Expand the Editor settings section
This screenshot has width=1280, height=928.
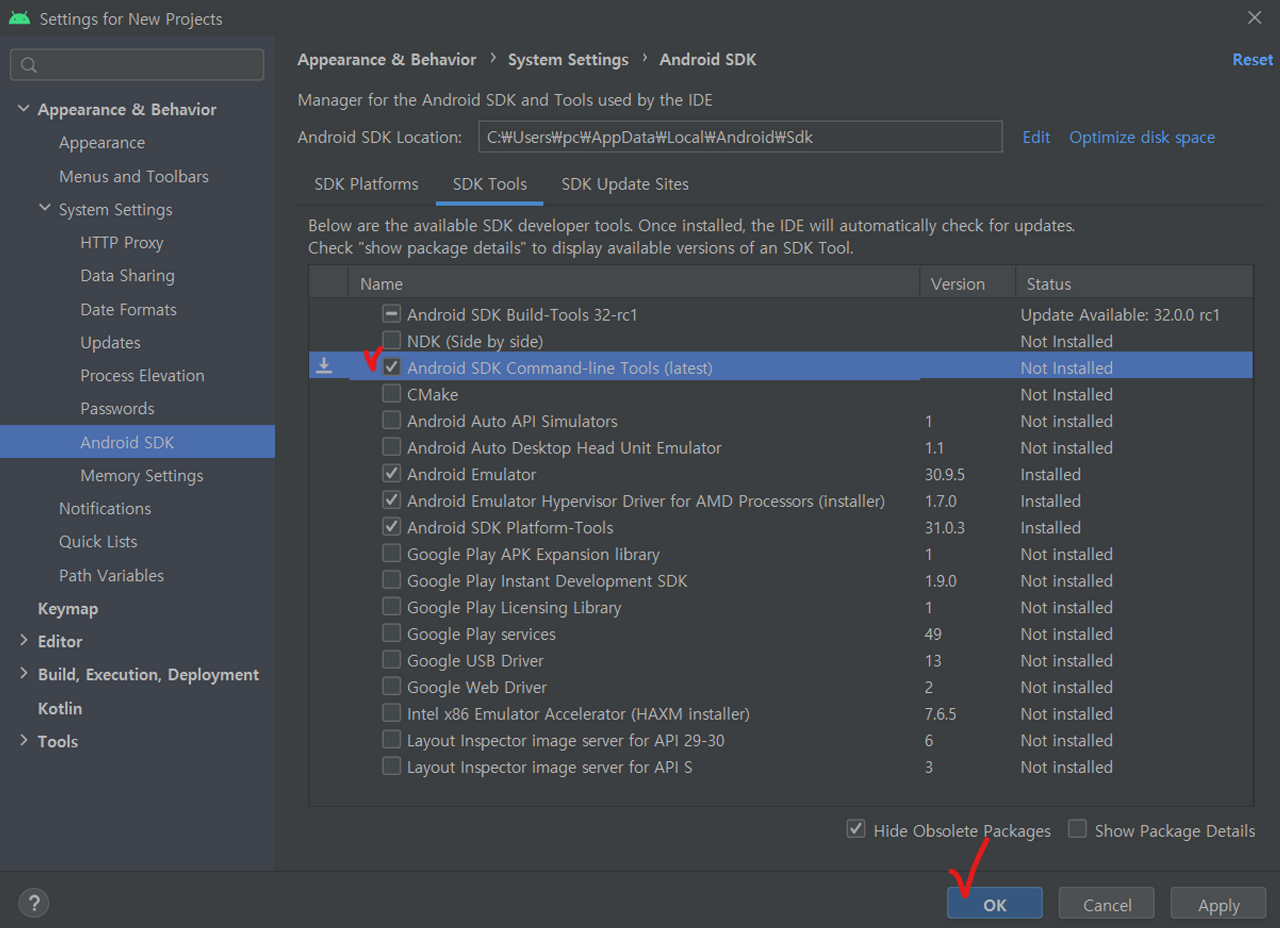pyautogui.click(x=24, y=641)
